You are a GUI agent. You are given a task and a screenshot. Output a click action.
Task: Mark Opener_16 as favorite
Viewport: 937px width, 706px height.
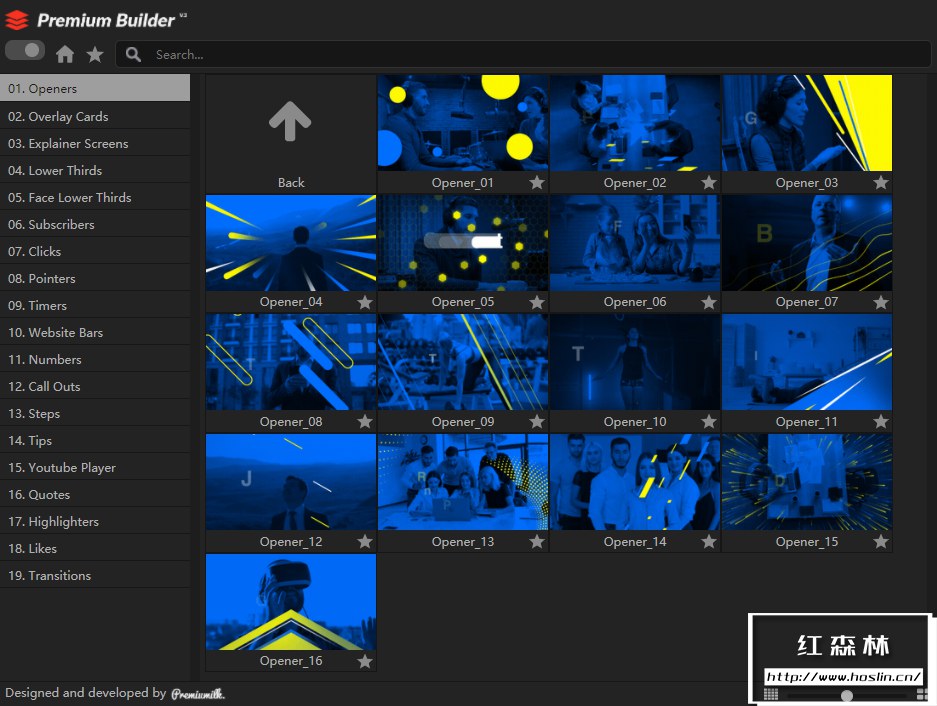coord(365,661)
